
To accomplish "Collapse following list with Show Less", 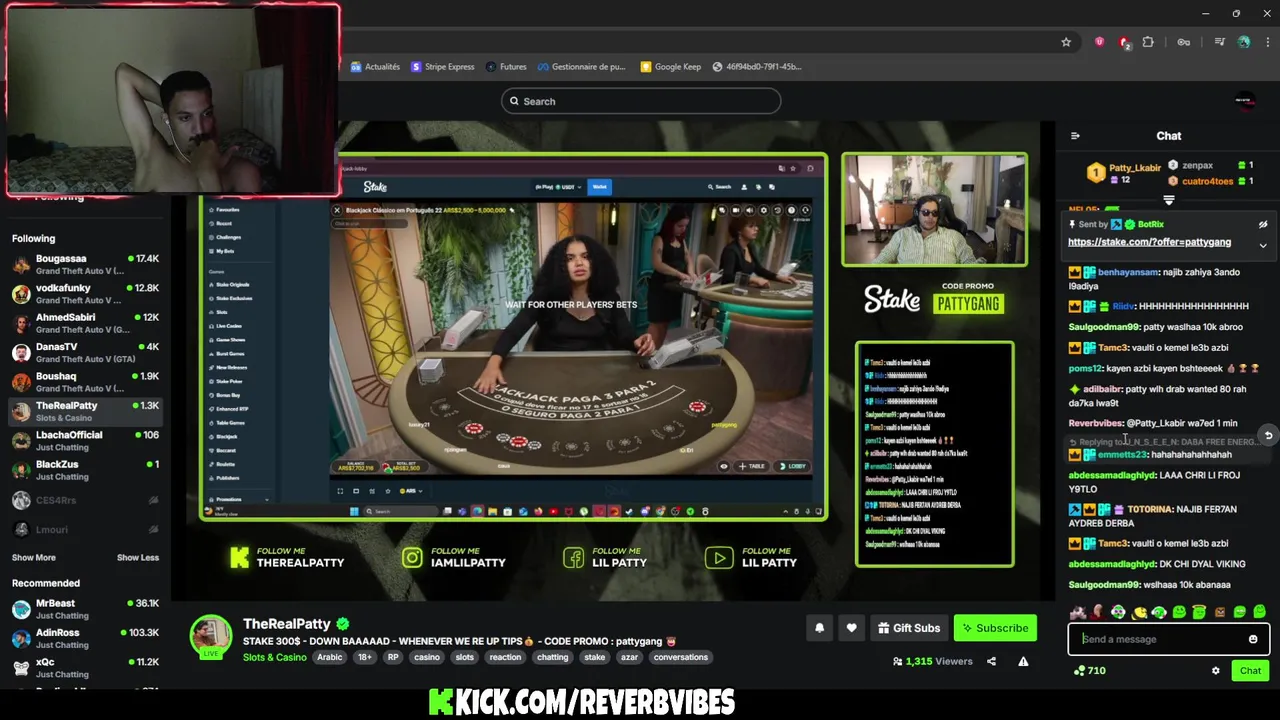I will (x=138, y=558).
